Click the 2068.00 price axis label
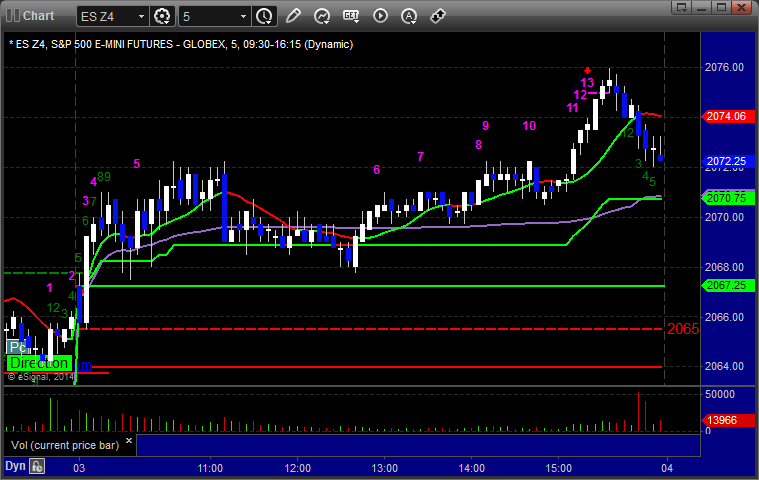Viewport: 759px width, 480px height. pos(724,267)
